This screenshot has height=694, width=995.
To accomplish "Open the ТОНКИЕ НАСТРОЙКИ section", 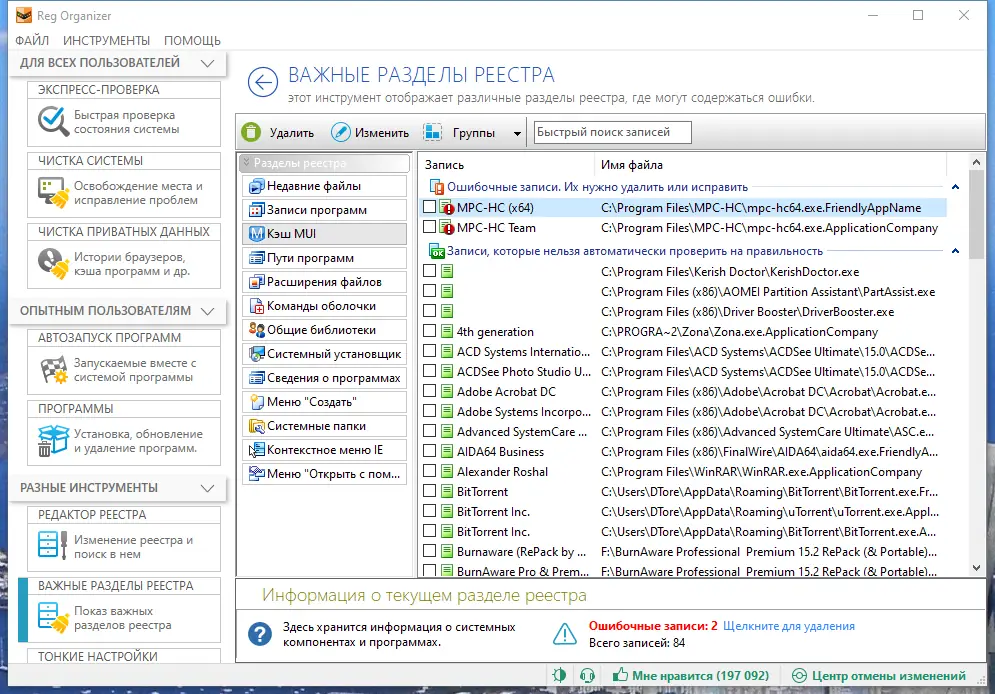I will pyautogui.click(x=124, y=656).
